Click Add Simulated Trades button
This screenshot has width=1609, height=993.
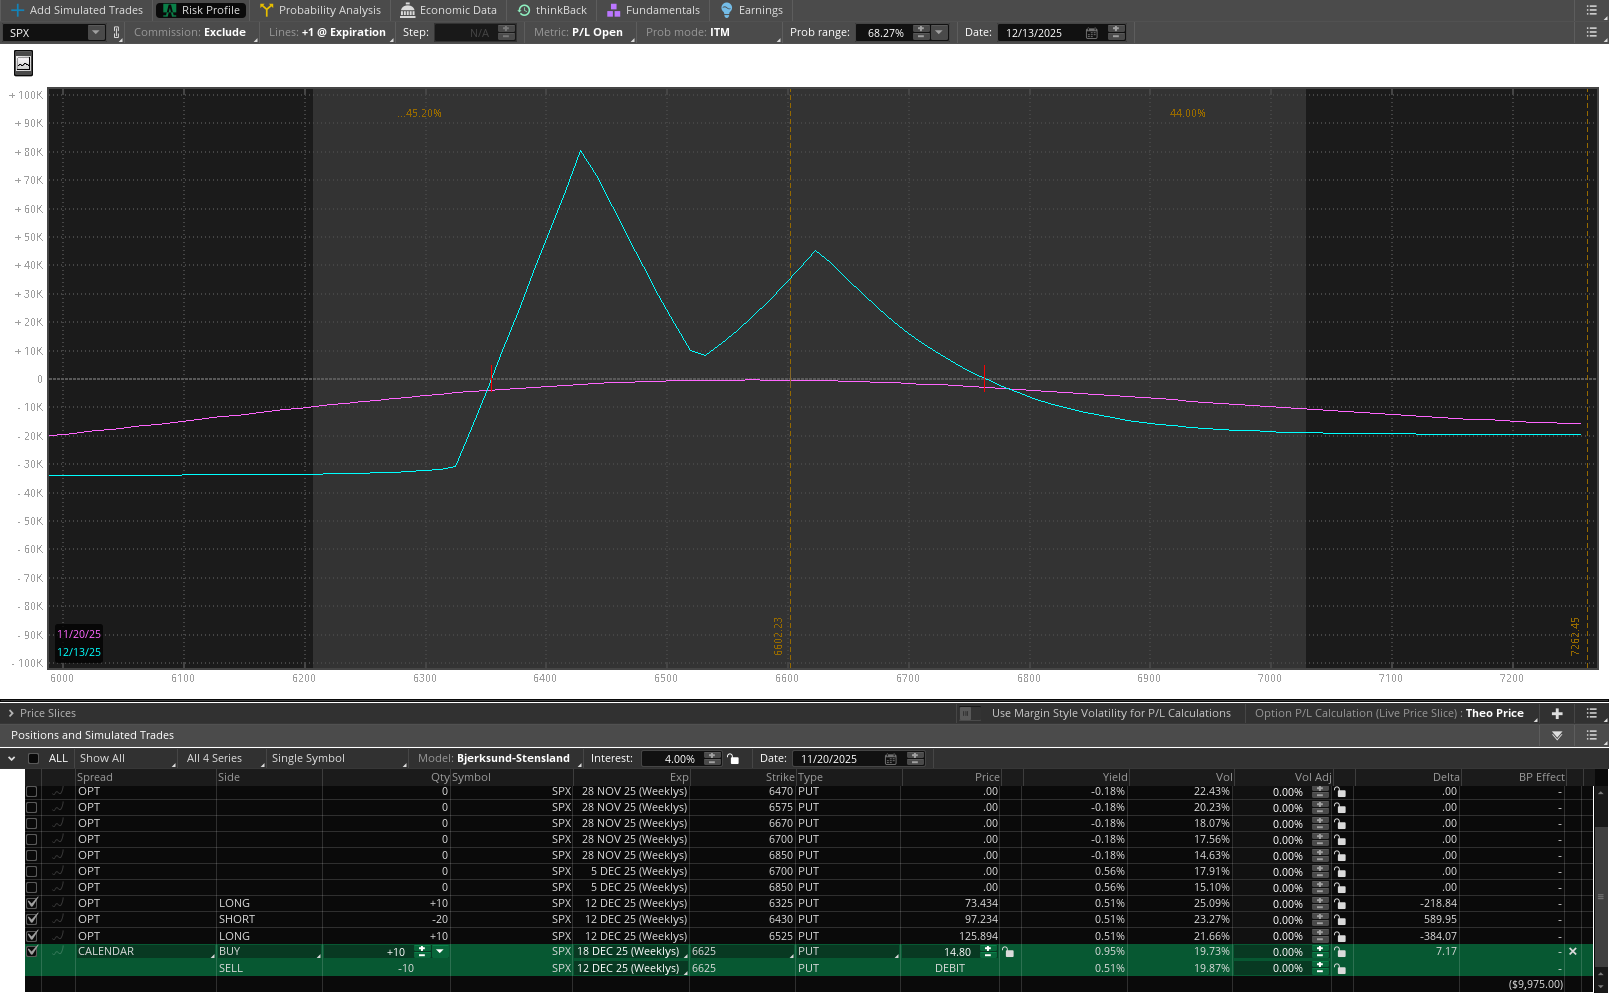pos(77,10)
